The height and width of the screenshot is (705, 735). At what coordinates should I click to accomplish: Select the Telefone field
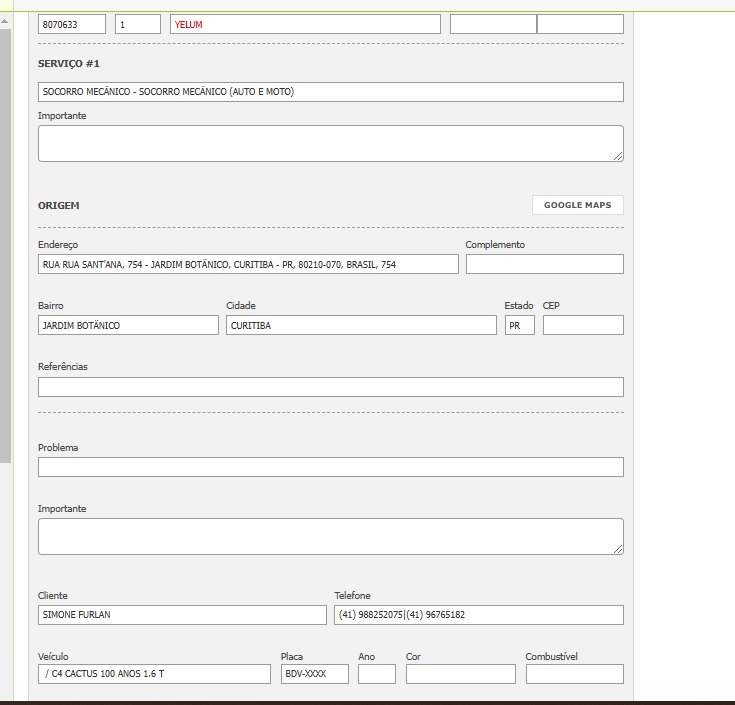478,615
